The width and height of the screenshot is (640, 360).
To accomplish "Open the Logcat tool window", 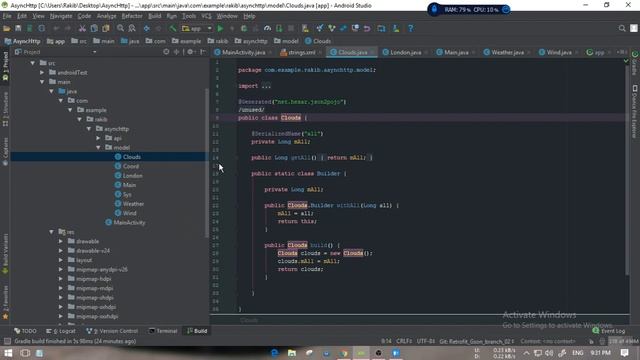I will [x=61, y=331].
